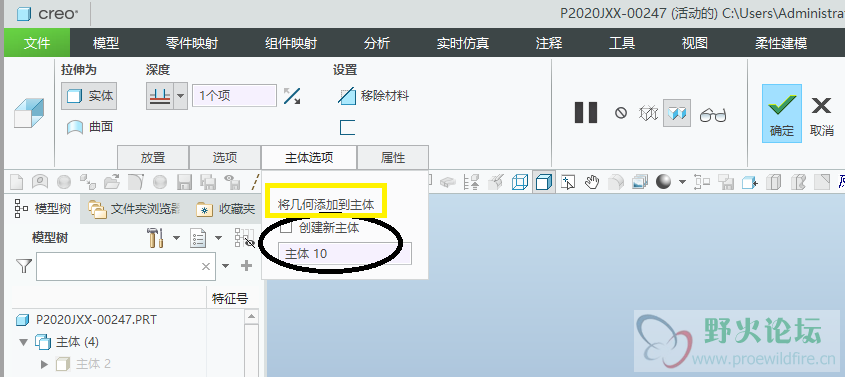The width and height of the screenshot is (845, 377).
Task: Open the 放置 placement panel
Action: tap(153, 157)
